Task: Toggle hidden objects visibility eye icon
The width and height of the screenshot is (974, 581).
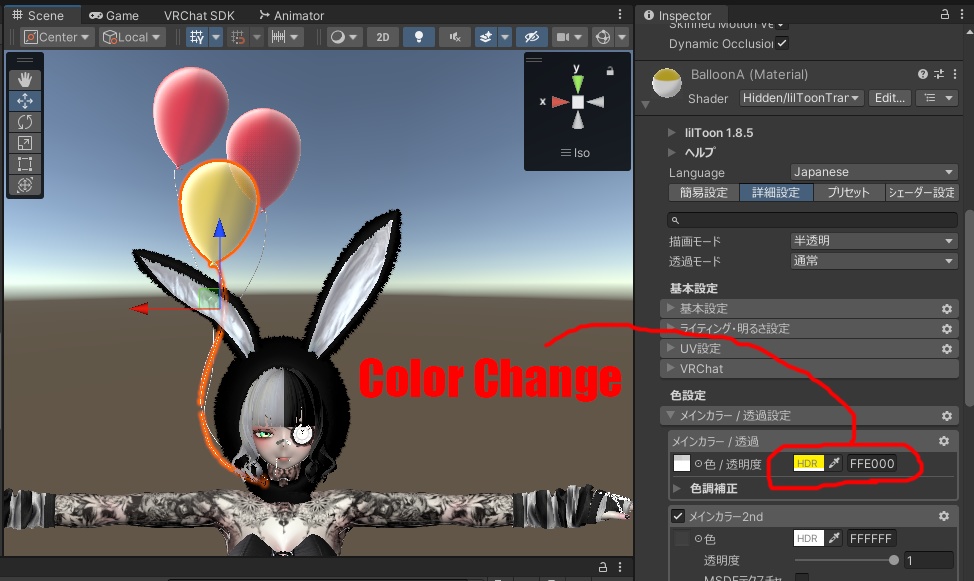Action: tap(531, 37)
